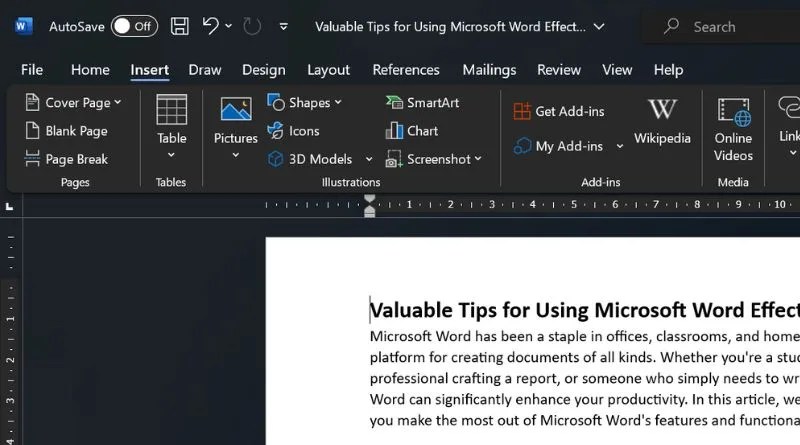Click the Screenshot camera icon

pos(394,159)
